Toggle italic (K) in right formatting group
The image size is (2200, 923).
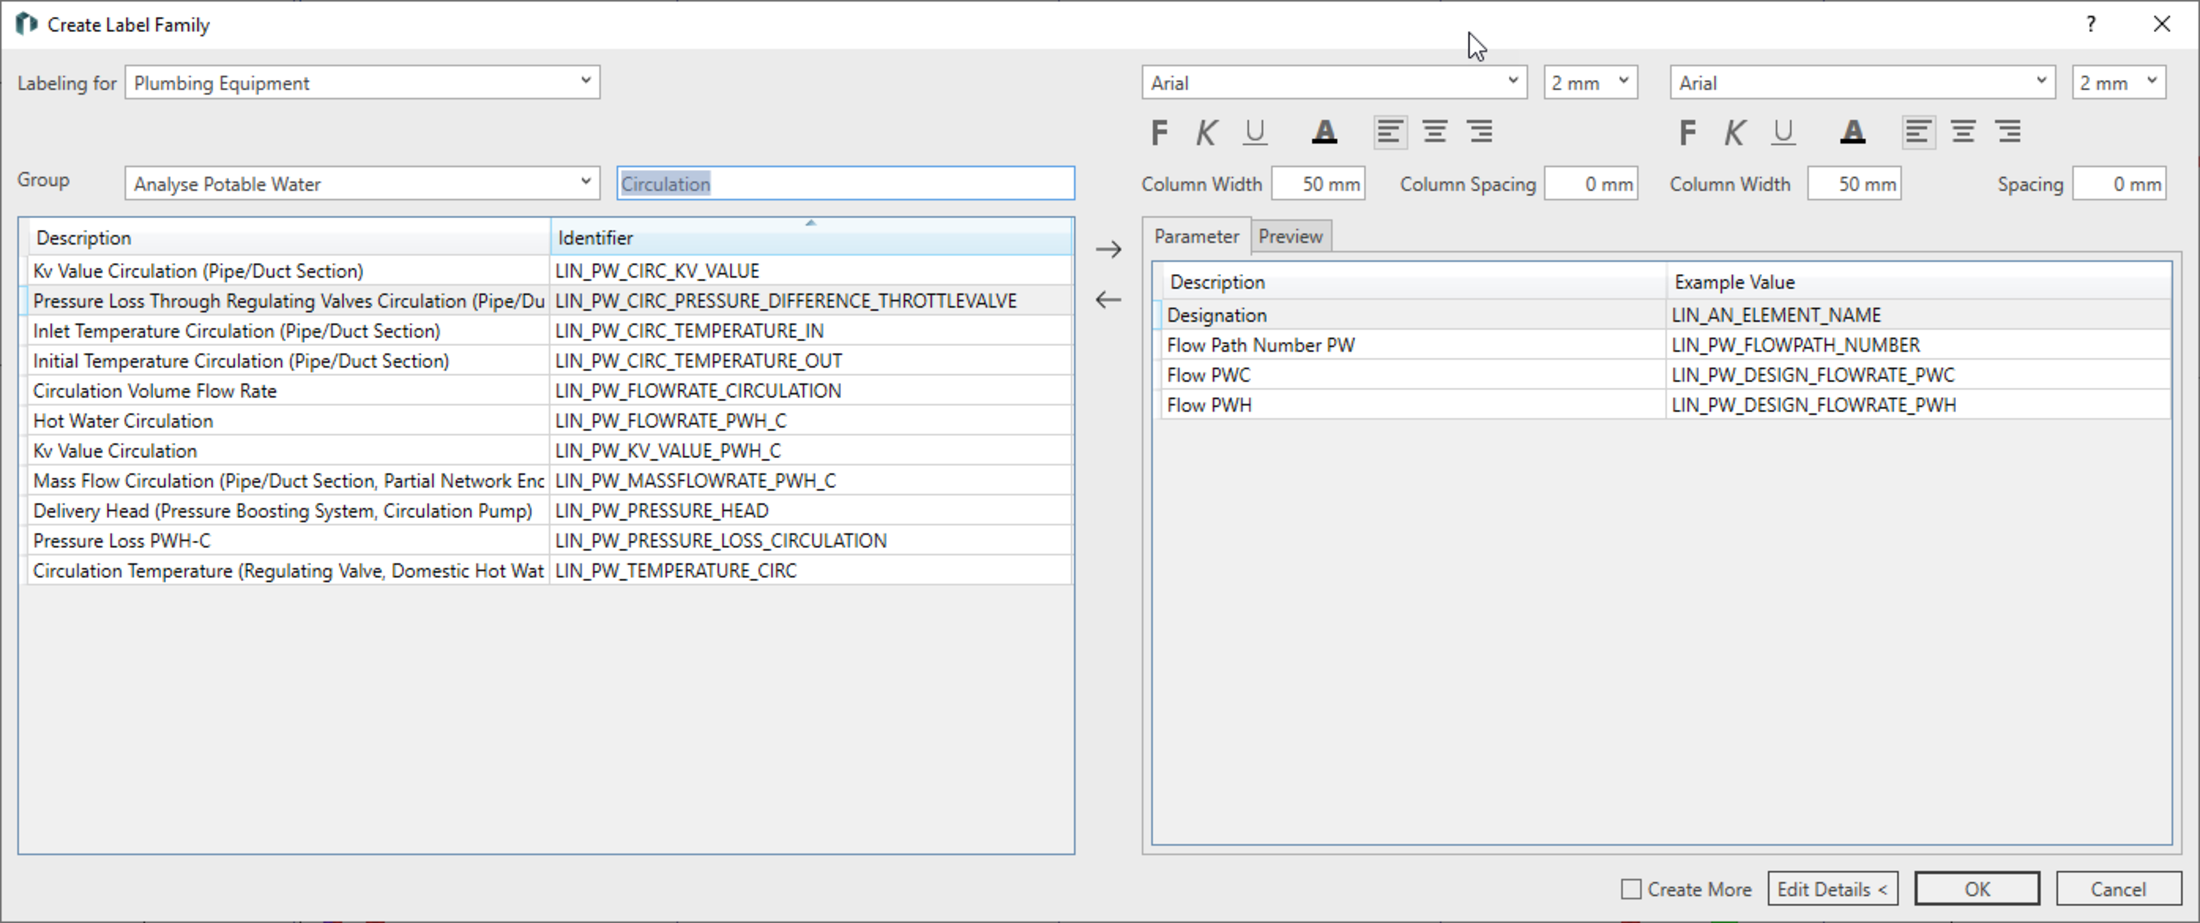(x=1734, y=132)
